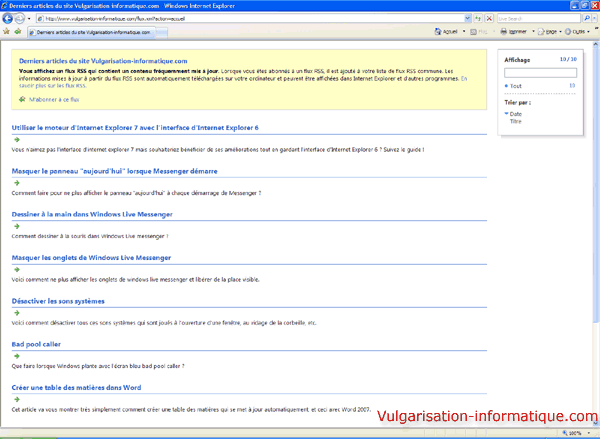
Task: Click the 'M'abonner à ce flux' link
Action: (x=54, y=100)
